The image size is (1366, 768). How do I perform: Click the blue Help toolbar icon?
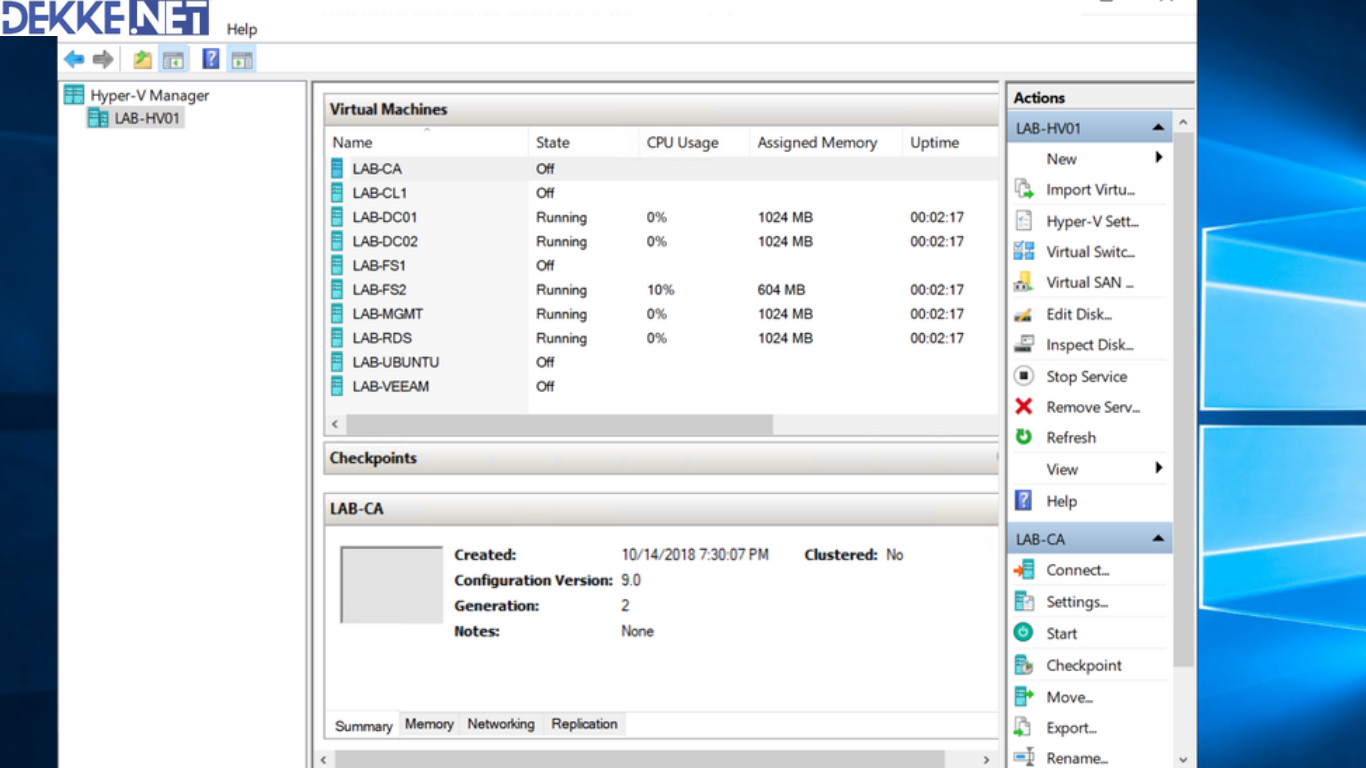[x=211, y=59]
